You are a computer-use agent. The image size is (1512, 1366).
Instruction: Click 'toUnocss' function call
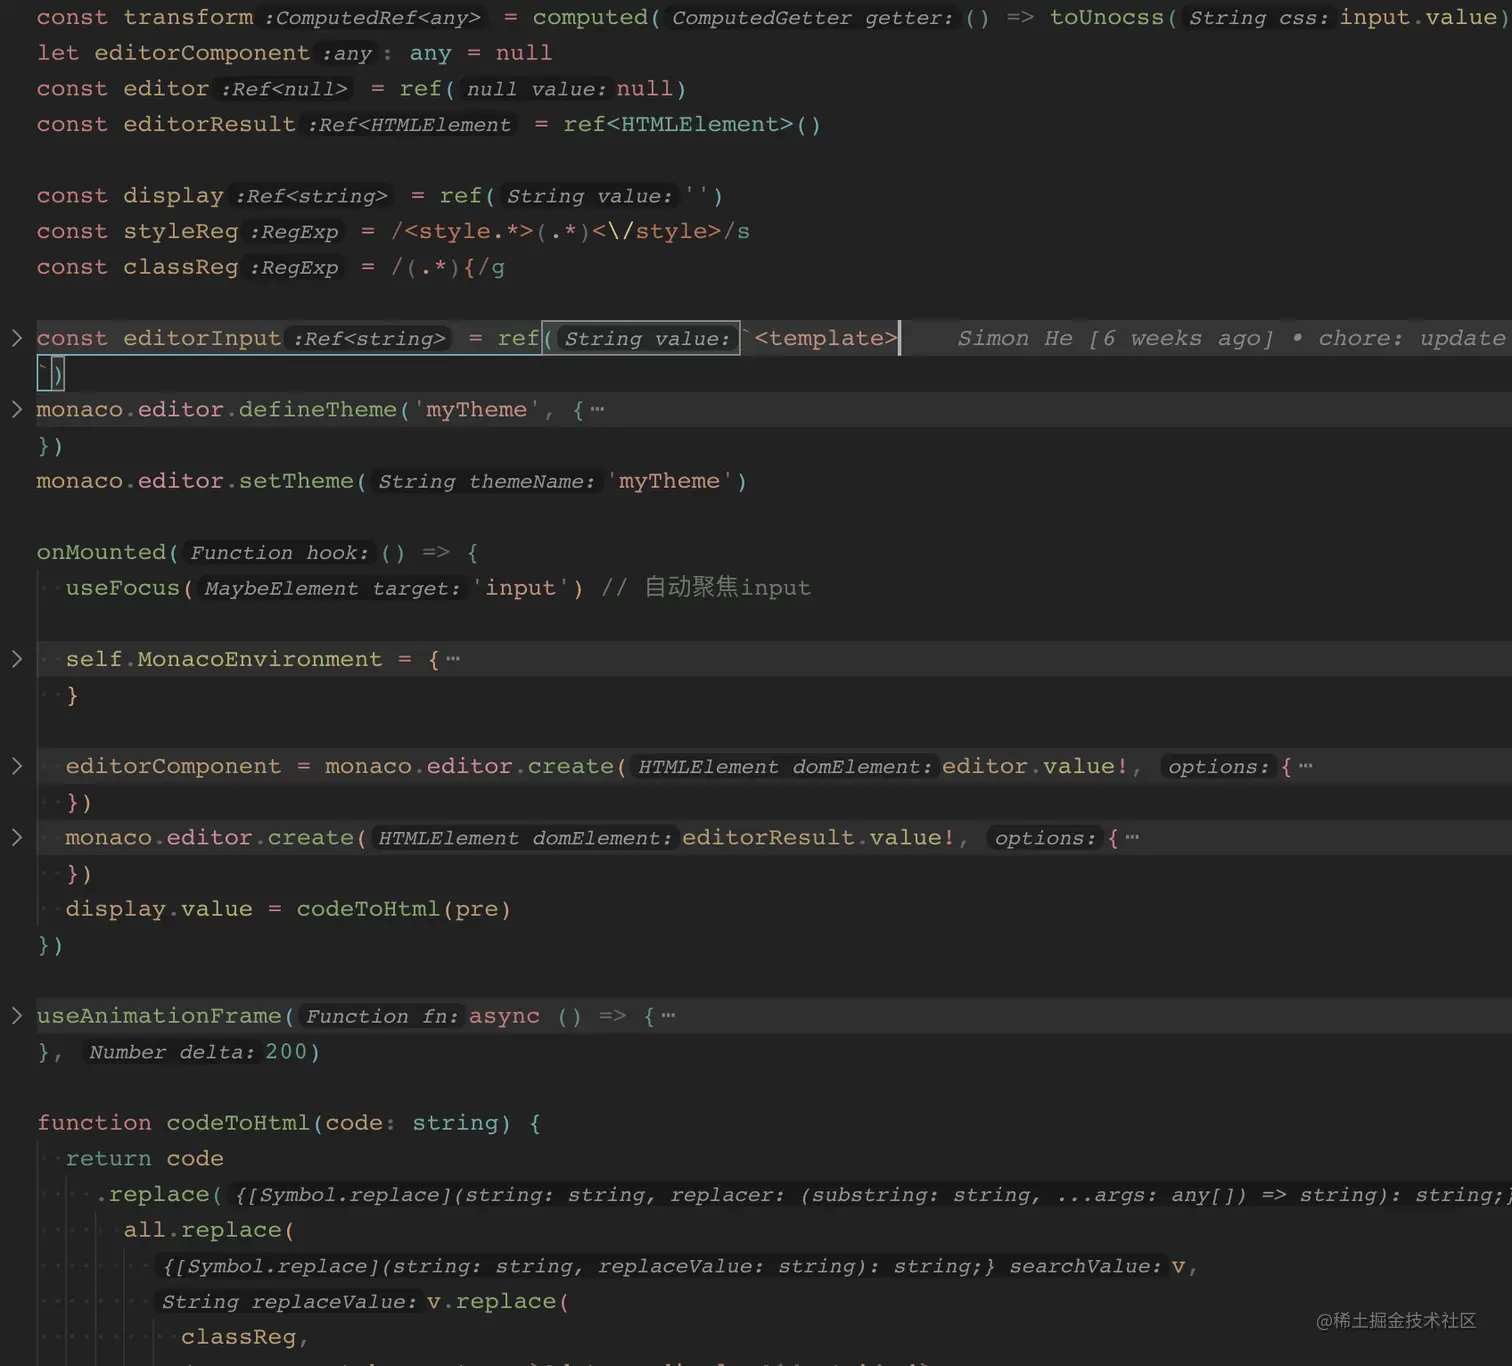tap(1107, 17)
